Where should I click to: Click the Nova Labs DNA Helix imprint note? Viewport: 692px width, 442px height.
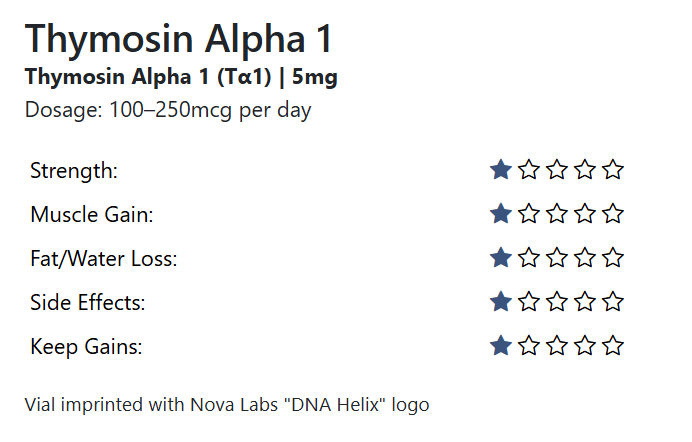[227, 405]
